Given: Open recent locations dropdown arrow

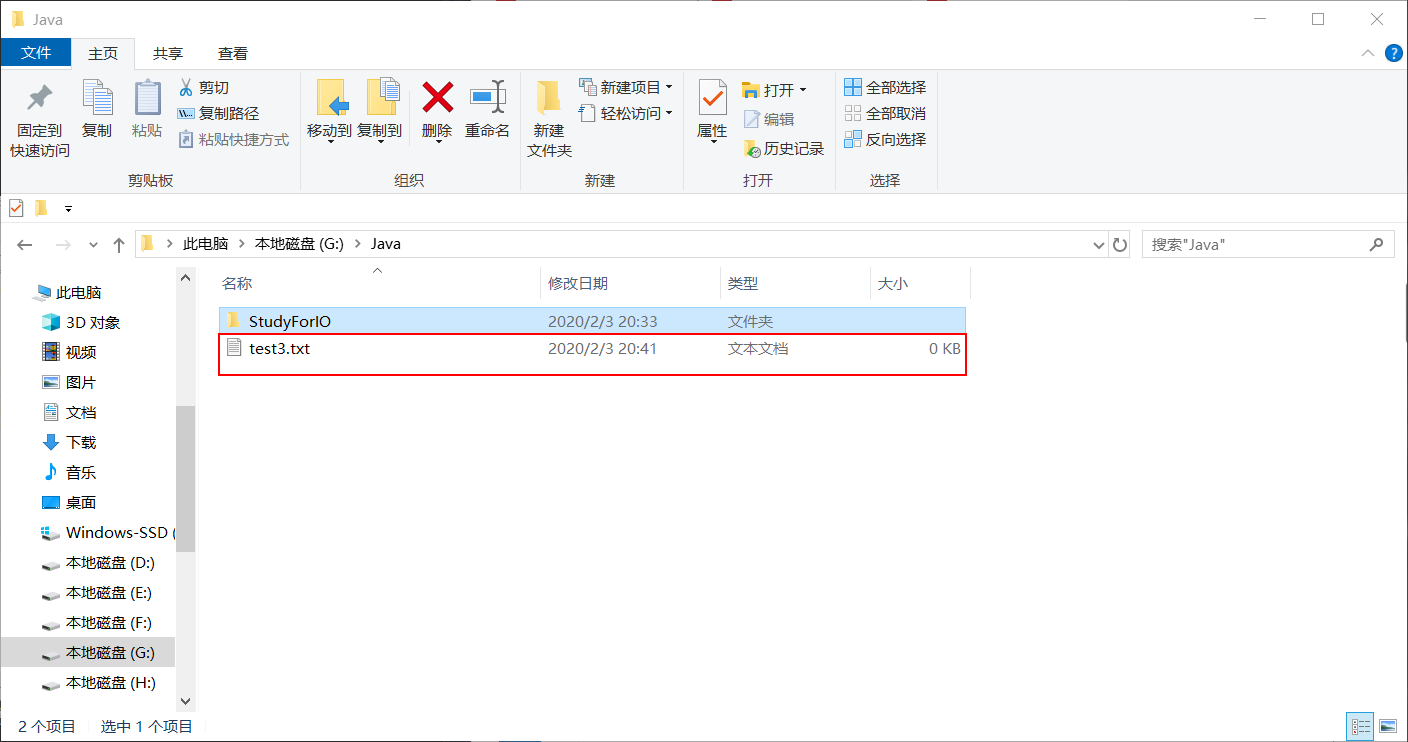Looking at the screenshot, I should pos(94,244).
